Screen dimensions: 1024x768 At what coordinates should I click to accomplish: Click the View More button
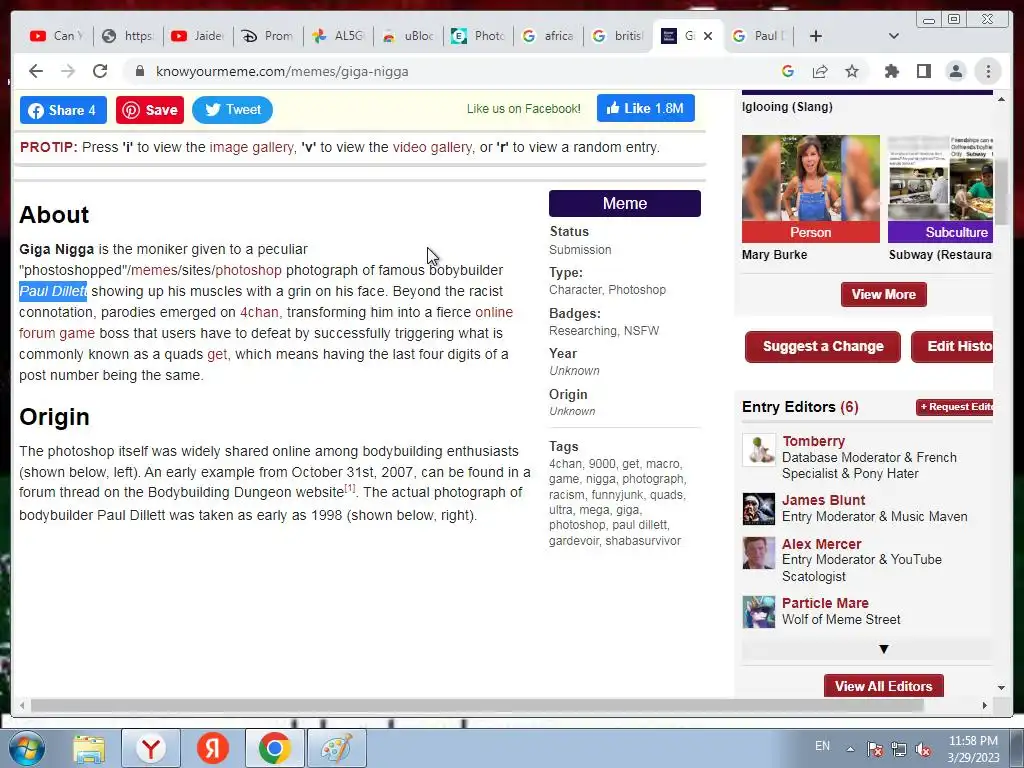tap(884, 295)
